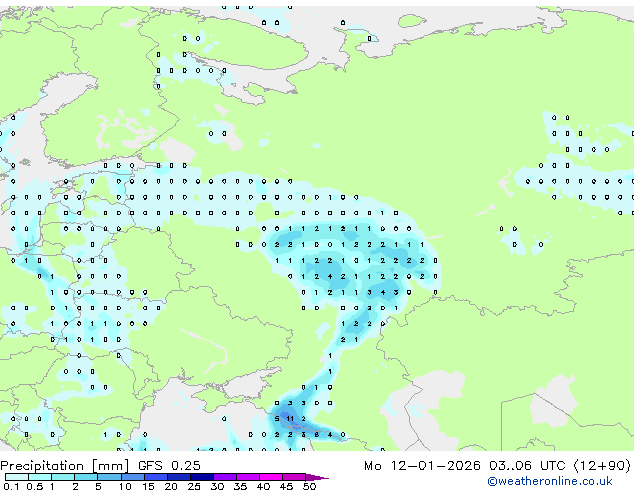This screenshot has height=490, width=634.
Task: Click the purple arrow tip past the 50 mark
Action: (x=317, y=477)
